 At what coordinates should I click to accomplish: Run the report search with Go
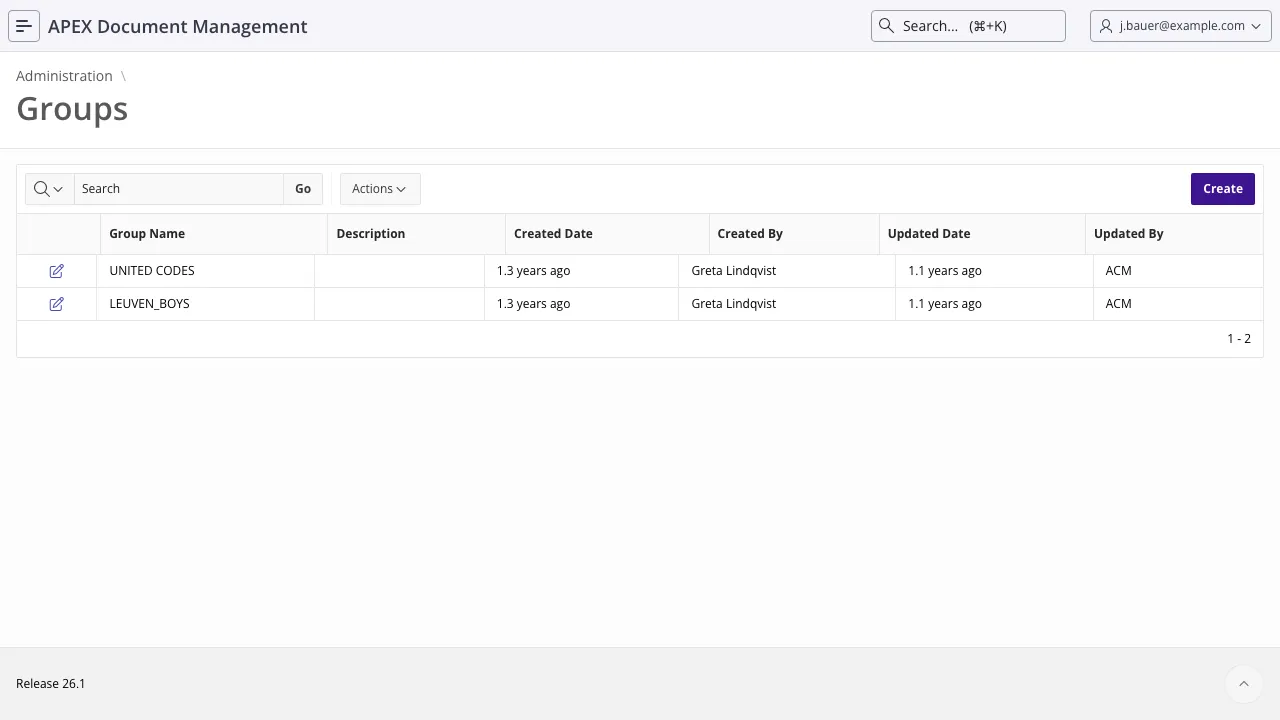tap(303, 189)
